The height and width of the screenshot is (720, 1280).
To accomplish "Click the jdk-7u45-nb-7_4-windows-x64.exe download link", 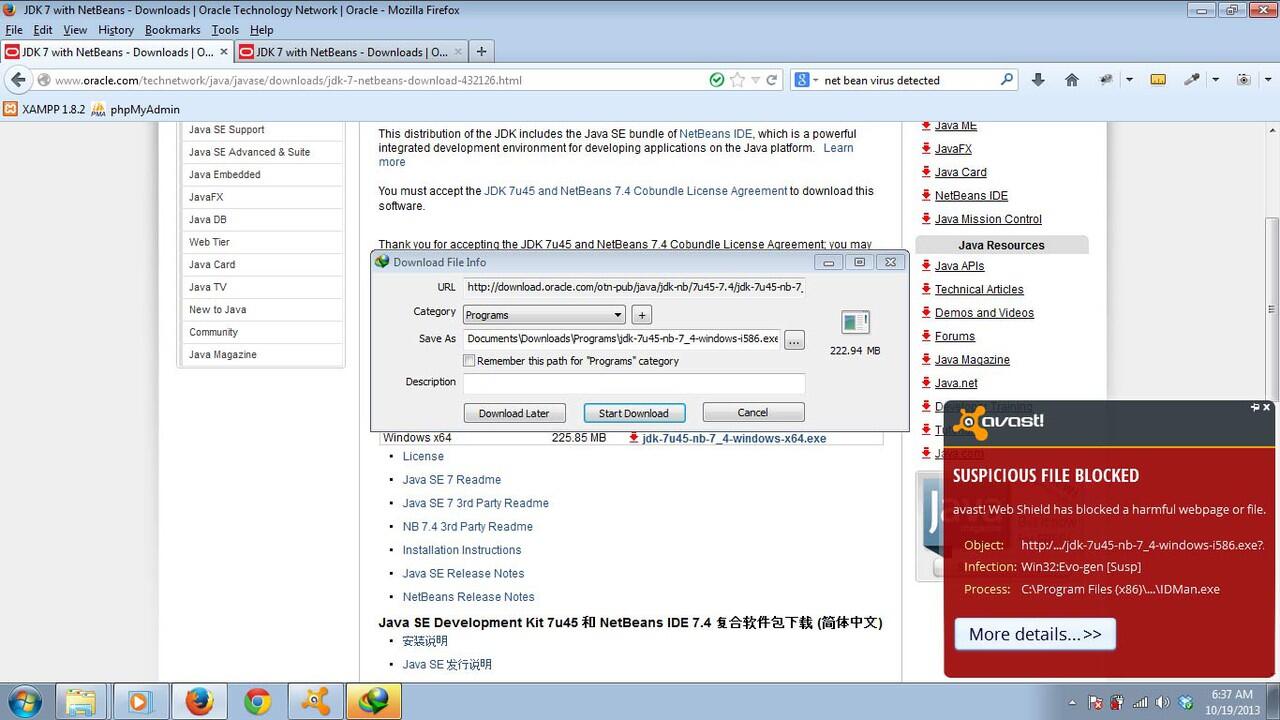I will tap(732, 438).
